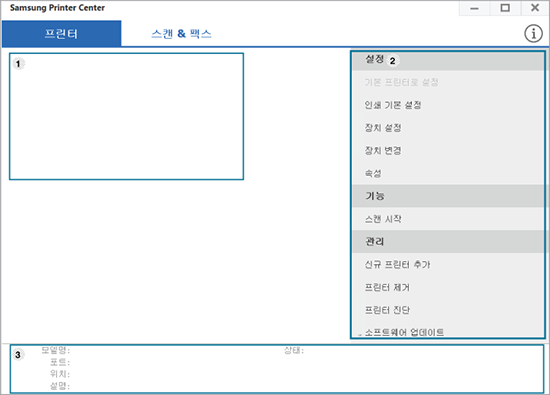550x395 pixels.
Task: Close the Samsung Printer Center window
Action: (x=535, y=8)
